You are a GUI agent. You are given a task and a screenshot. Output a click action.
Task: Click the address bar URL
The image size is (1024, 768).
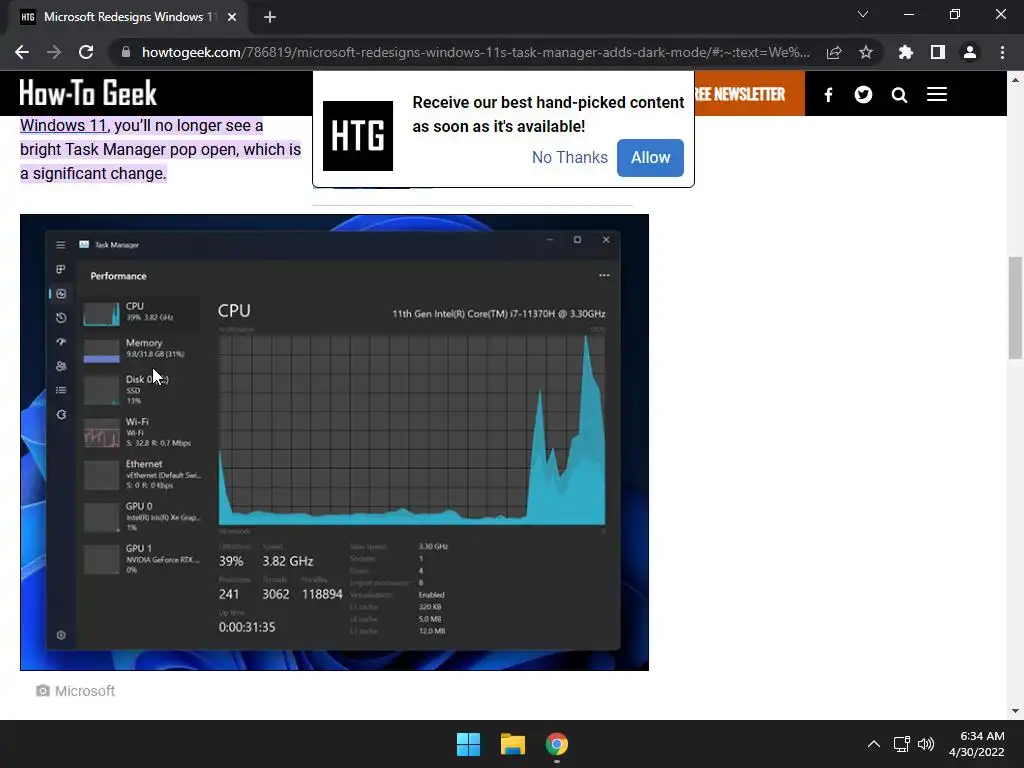pyautogui.click(x=475, y=52)
